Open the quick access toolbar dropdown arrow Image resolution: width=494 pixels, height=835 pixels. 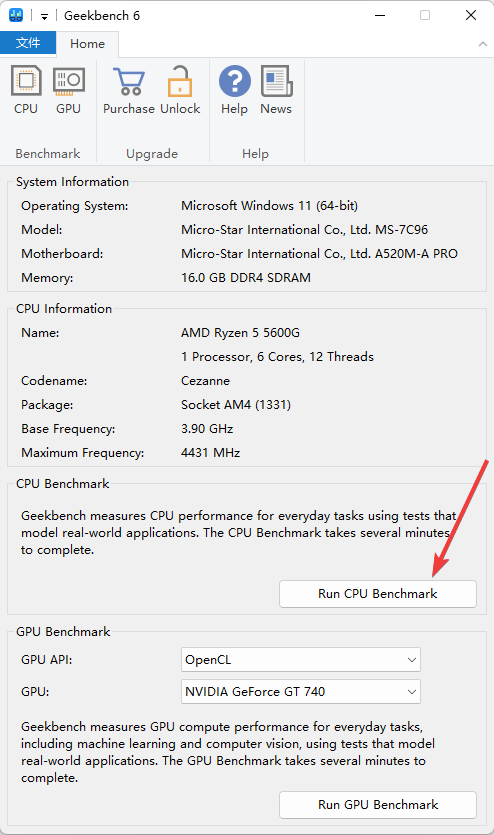click(x=45, y=17)
